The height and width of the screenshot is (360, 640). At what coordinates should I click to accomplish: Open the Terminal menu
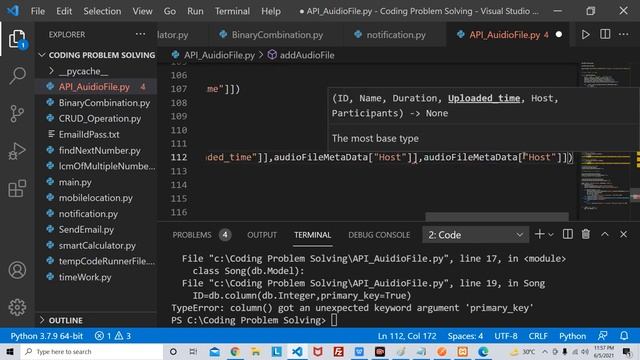tap(232, 11)
